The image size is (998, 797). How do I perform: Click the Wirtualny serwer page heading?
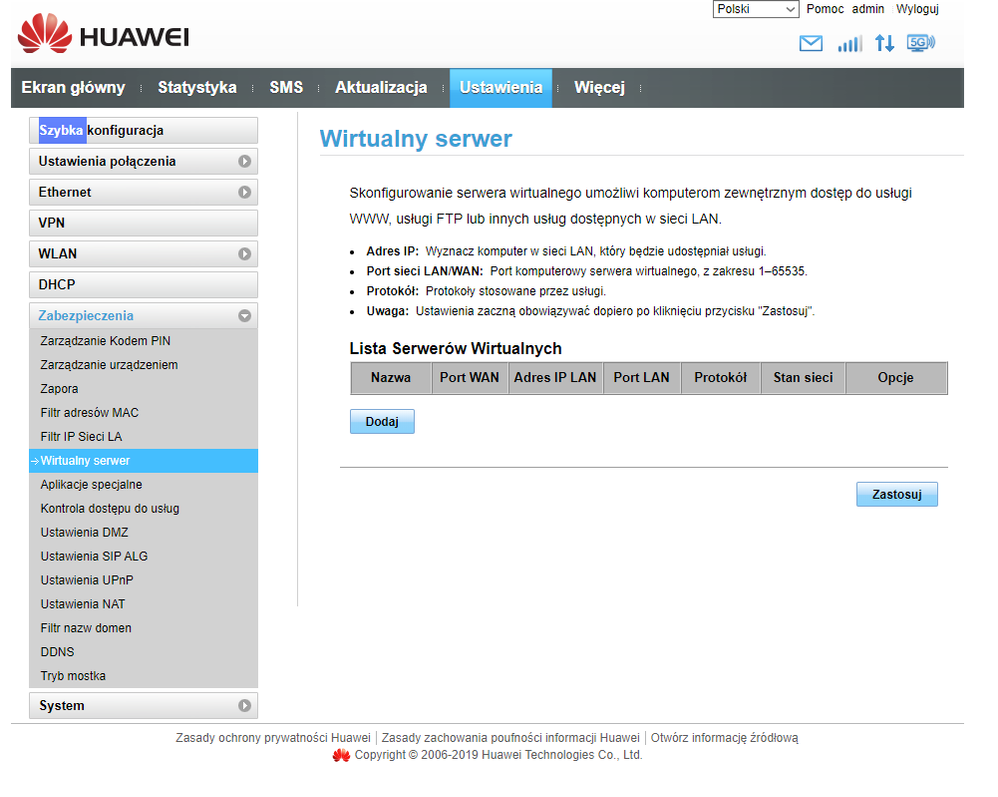tap(416, 139)
